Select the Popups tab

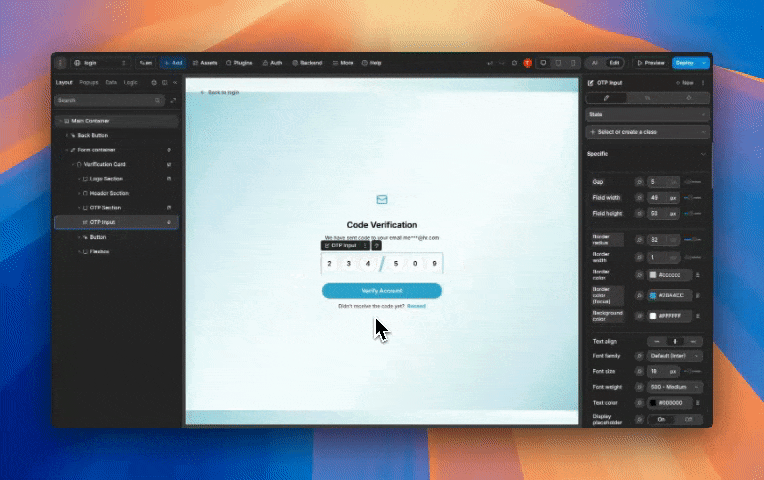89,82
